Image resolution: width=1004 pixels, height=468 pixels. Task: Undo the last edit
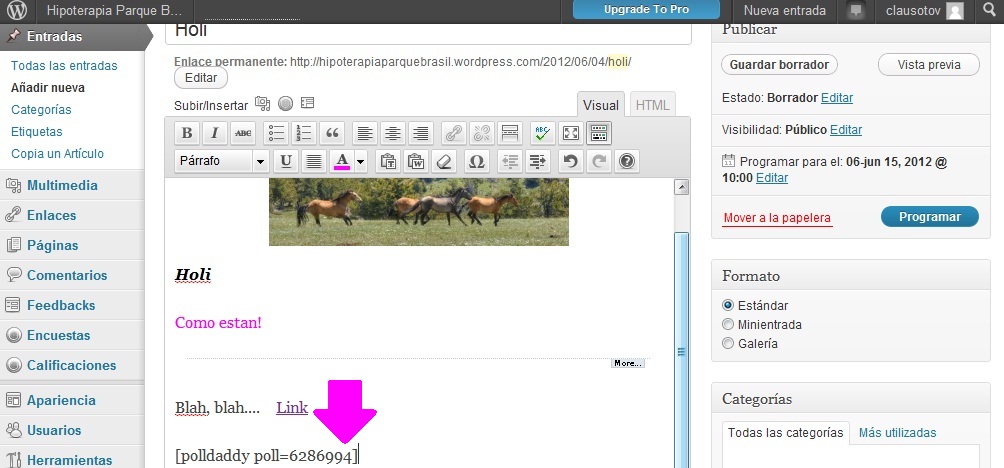click(x=570, y=161)
